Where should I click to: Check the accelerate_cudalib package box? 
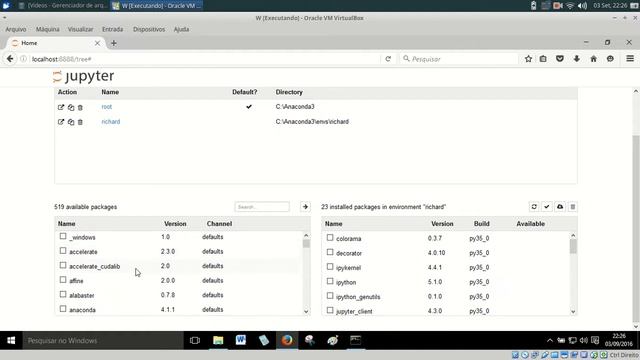click(x=63, y=265)
